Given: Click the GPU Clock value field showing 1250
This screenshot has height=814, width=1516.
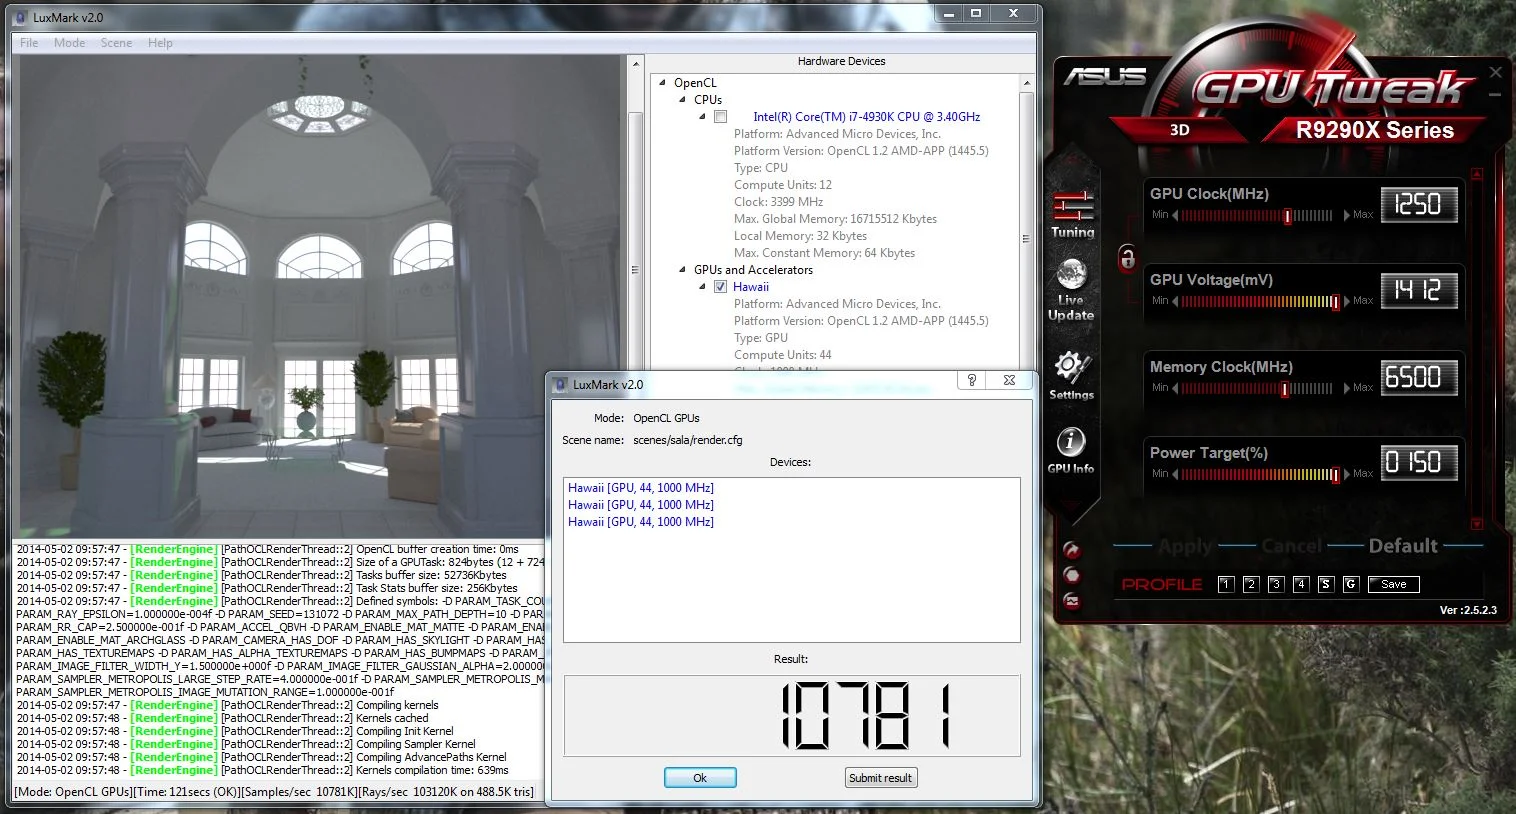Looking at the screenshot, I should point(1419,204).
